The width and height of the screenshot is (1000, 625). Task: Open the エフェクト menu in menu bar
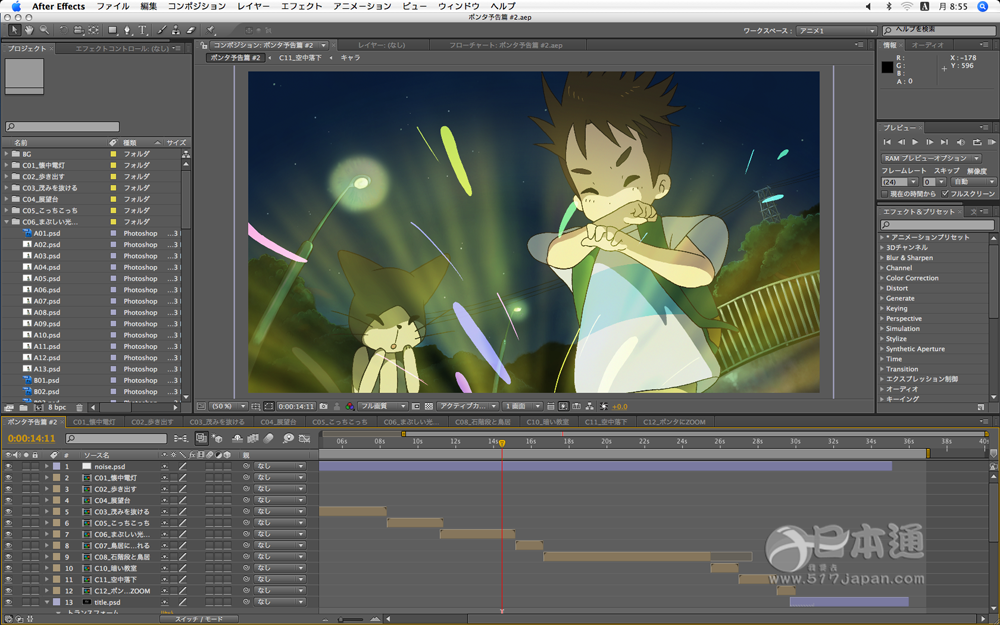click(301, 6)
